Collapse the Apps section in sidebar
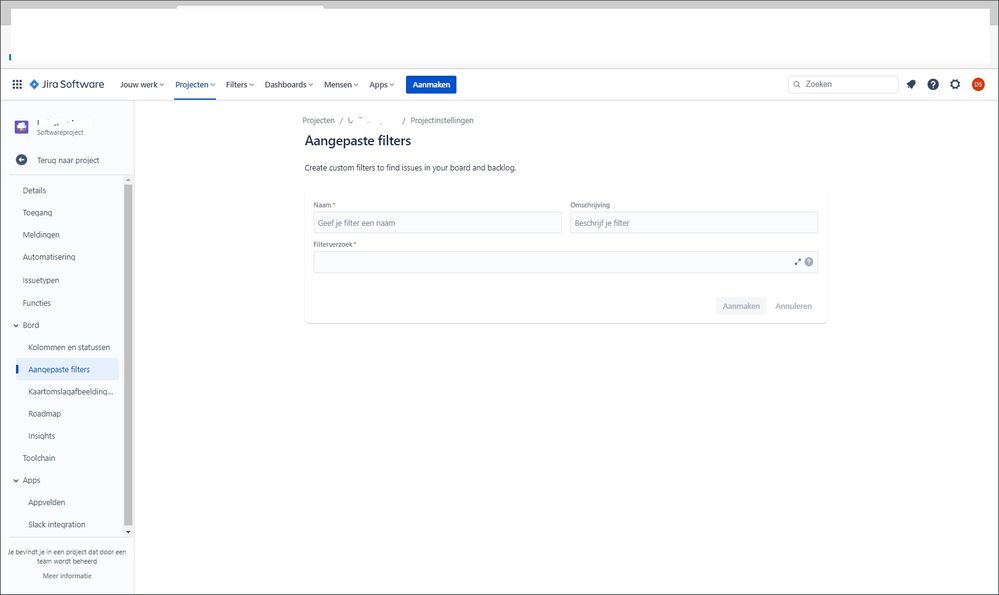This screenshot has width=999, height=595. click(x=16, y=481)
